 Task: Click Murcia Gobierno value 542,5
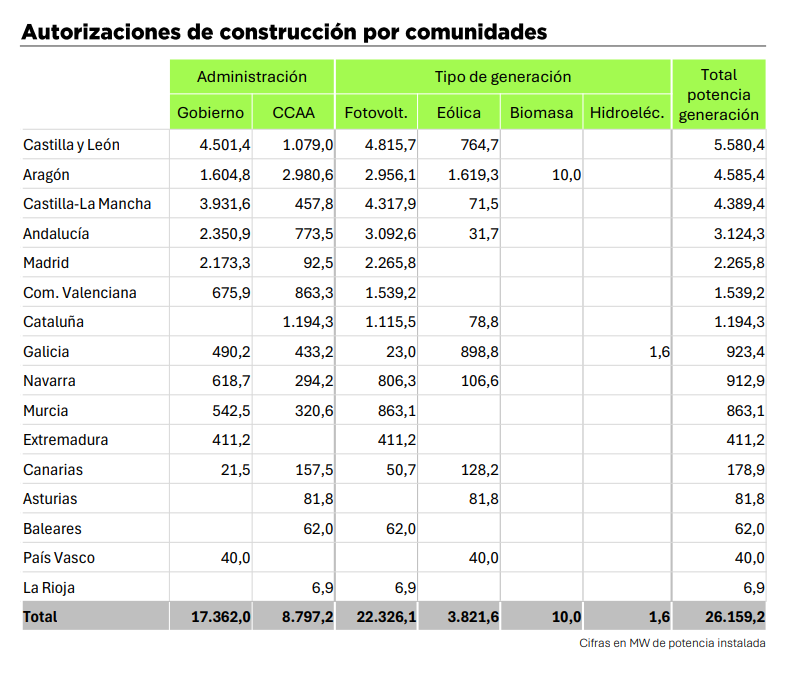pos(231,411)
